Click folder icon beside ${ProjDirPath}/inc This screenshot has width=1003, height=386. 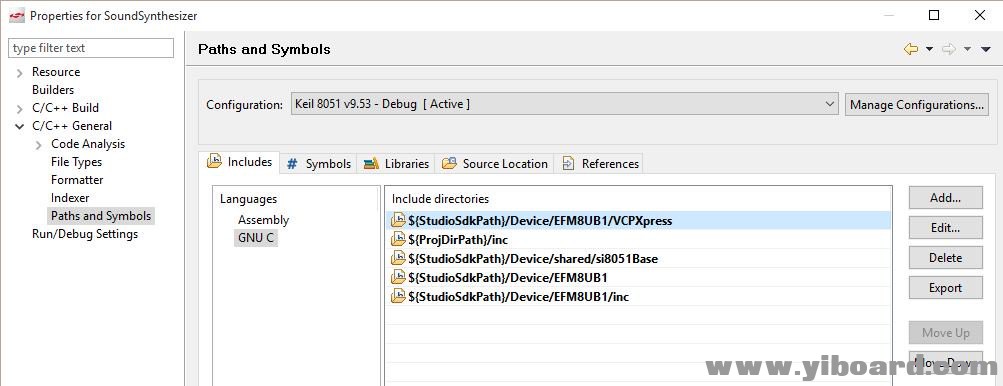tap(398, 239)
